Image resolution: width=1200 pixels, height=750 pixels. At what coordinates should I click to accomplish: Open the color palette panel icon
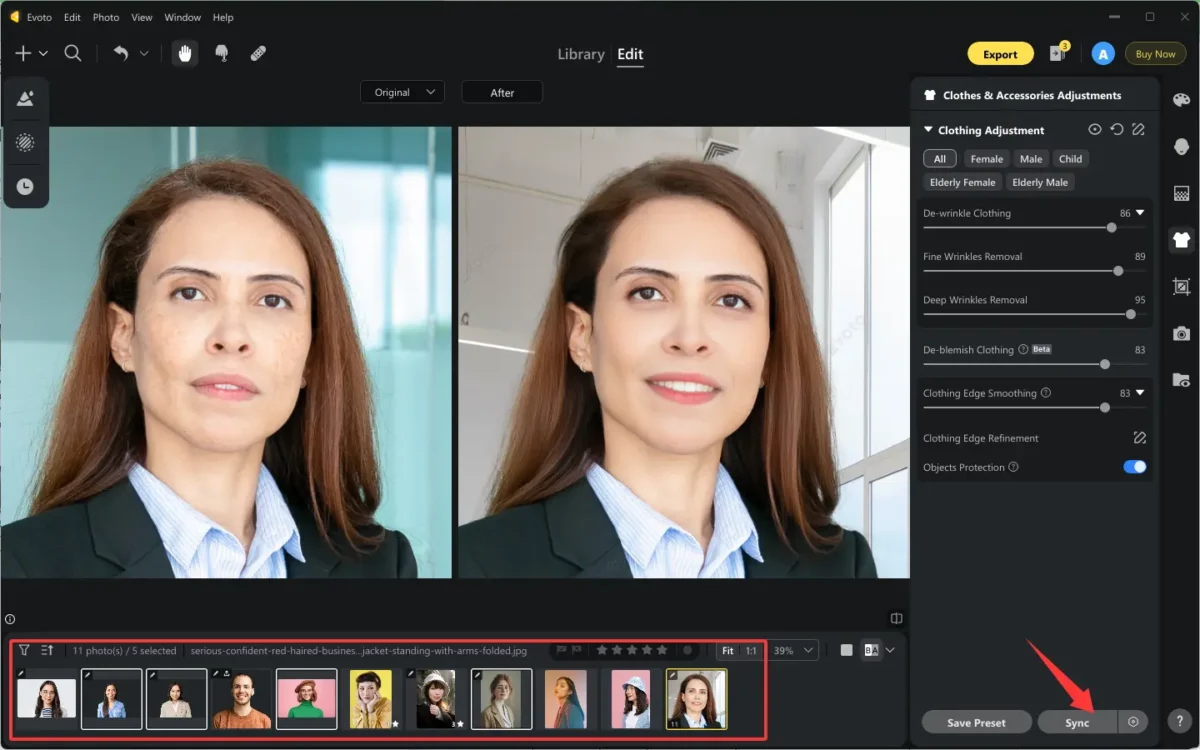coord(1180,100)
